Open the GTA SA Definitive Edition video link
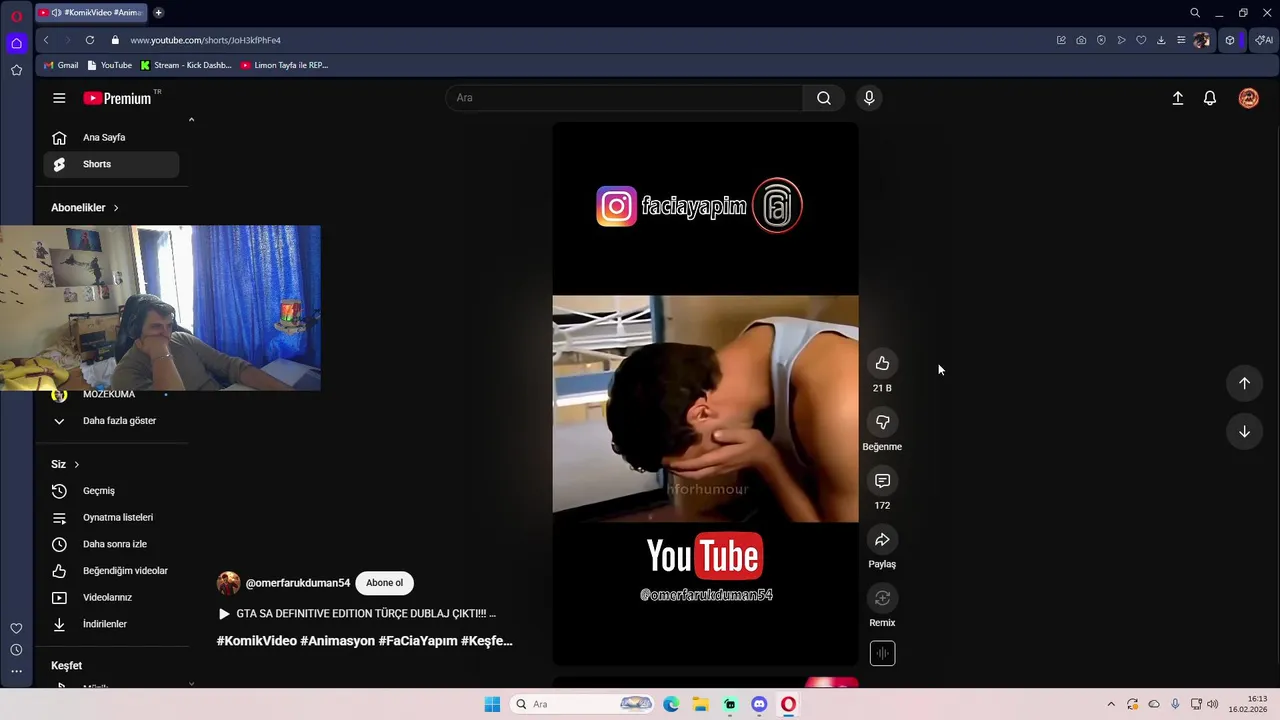Image resolution: width=1280 pixels, height=720 pixels. pos(356,614)
